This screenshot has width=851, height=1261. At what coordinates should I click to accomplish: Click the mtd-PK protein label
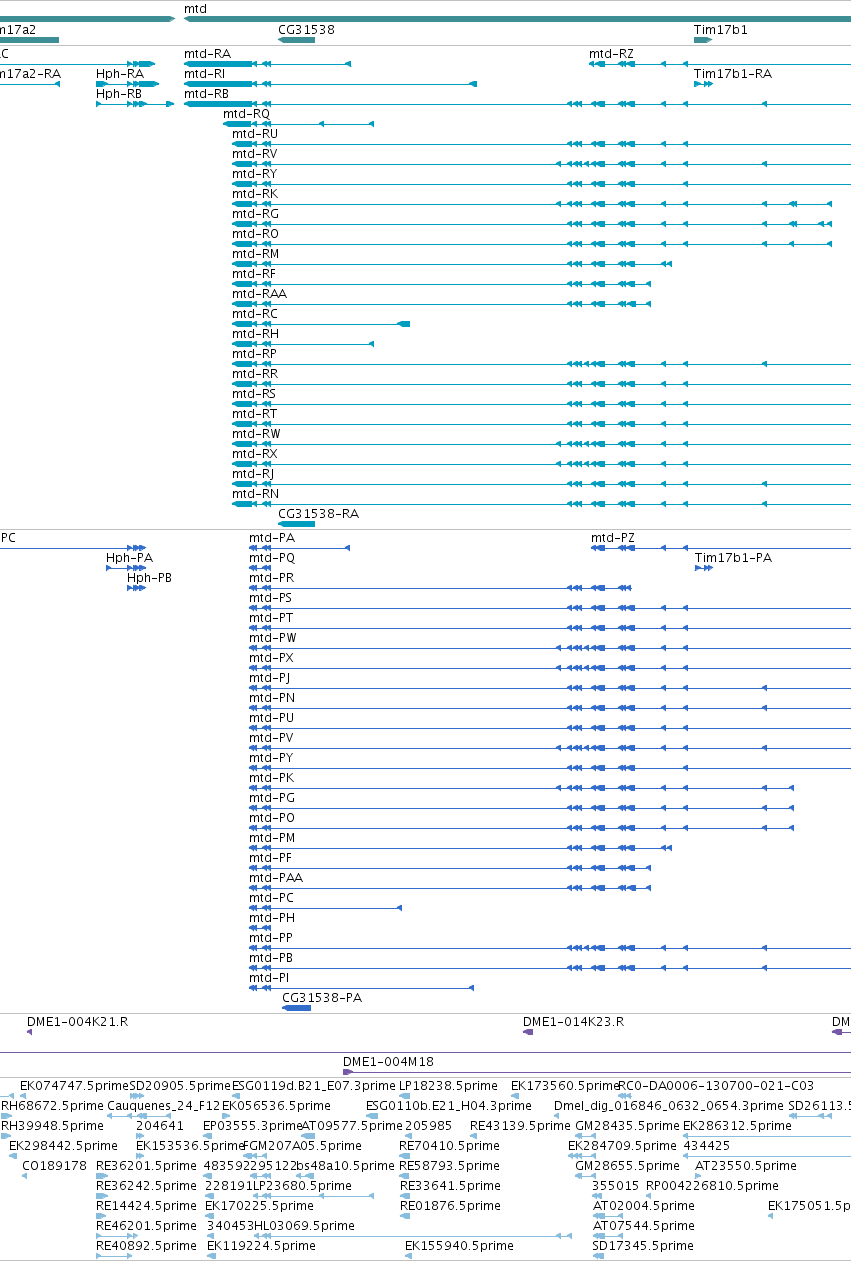[271, 777]
